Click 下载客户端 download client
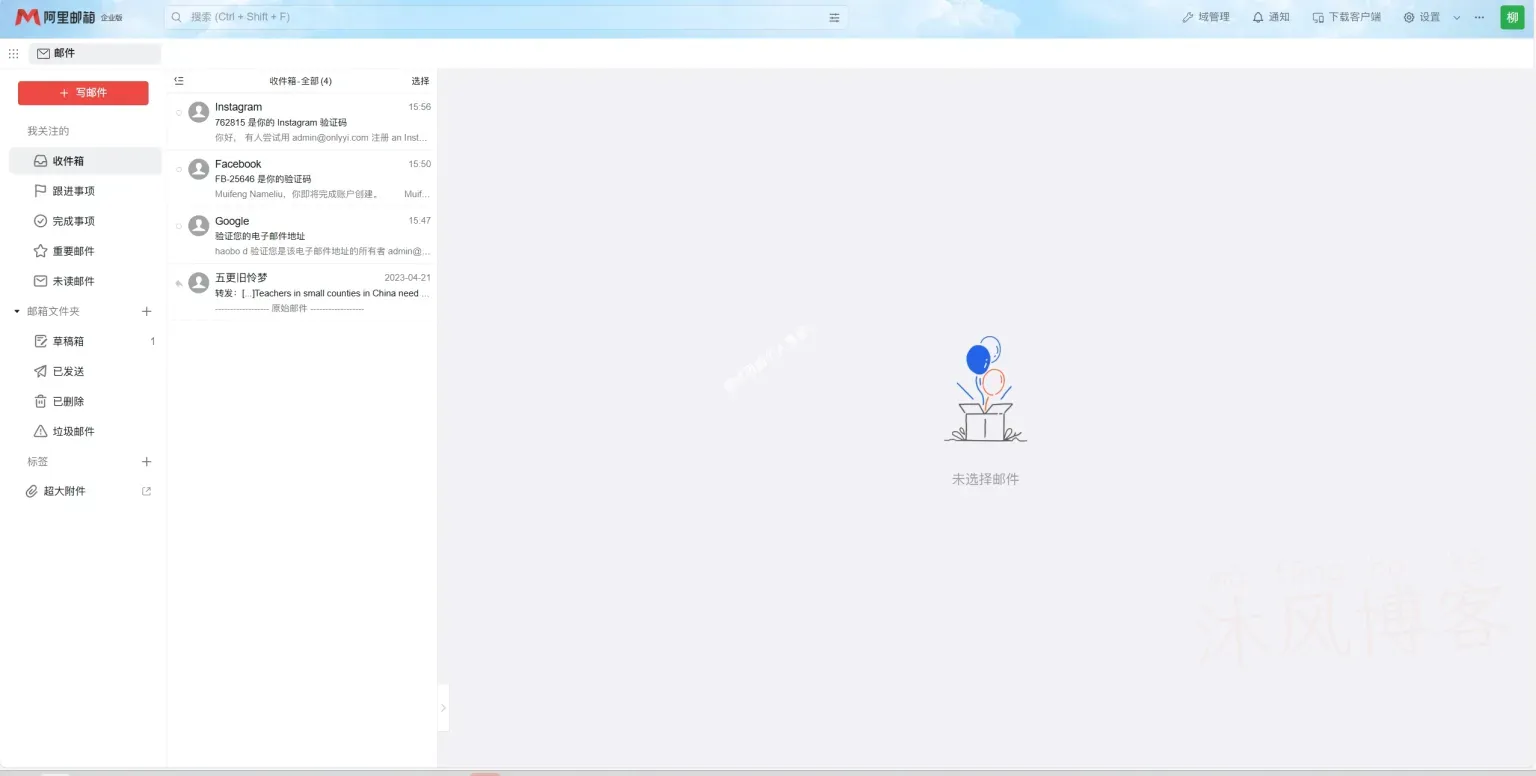This screenshot has width=1536, height=776. [1346, 17]
